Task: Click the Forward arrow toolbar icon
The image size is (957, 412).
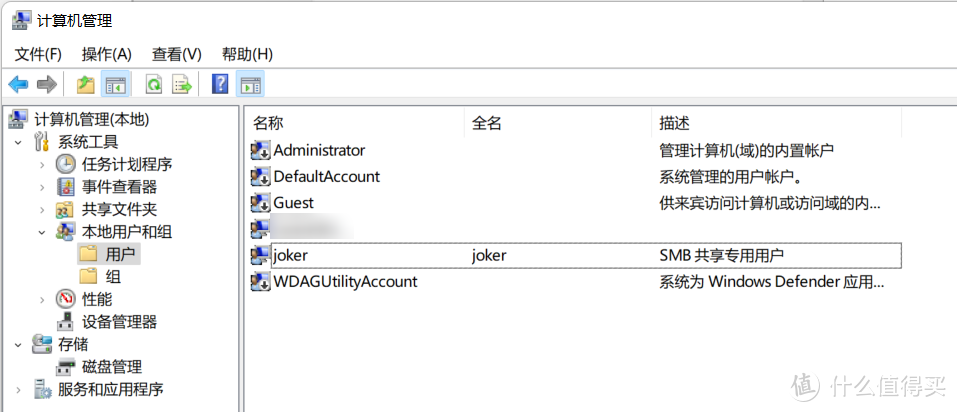Action: pyautogui.click(x=46, y=85)
